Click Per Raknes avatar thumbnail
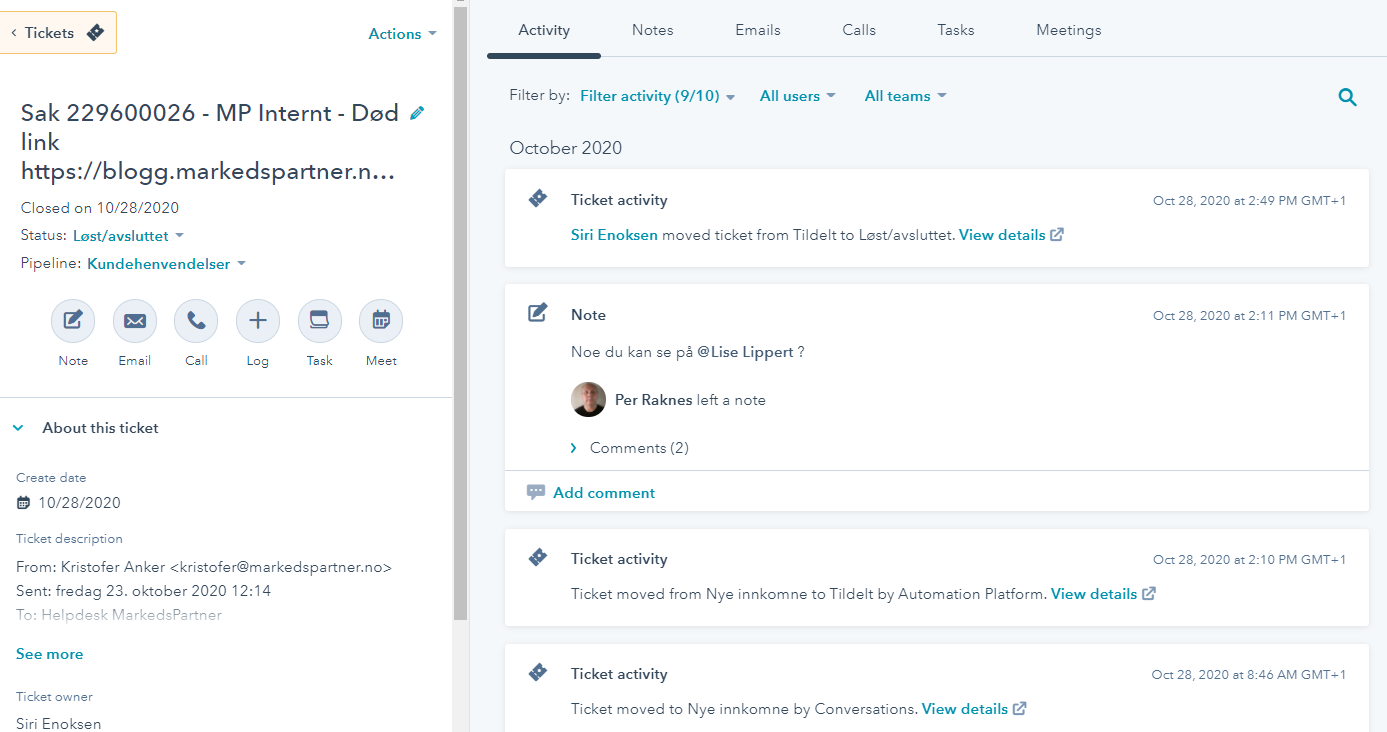The image size is (1387, 732). click(x=588, y=400)
